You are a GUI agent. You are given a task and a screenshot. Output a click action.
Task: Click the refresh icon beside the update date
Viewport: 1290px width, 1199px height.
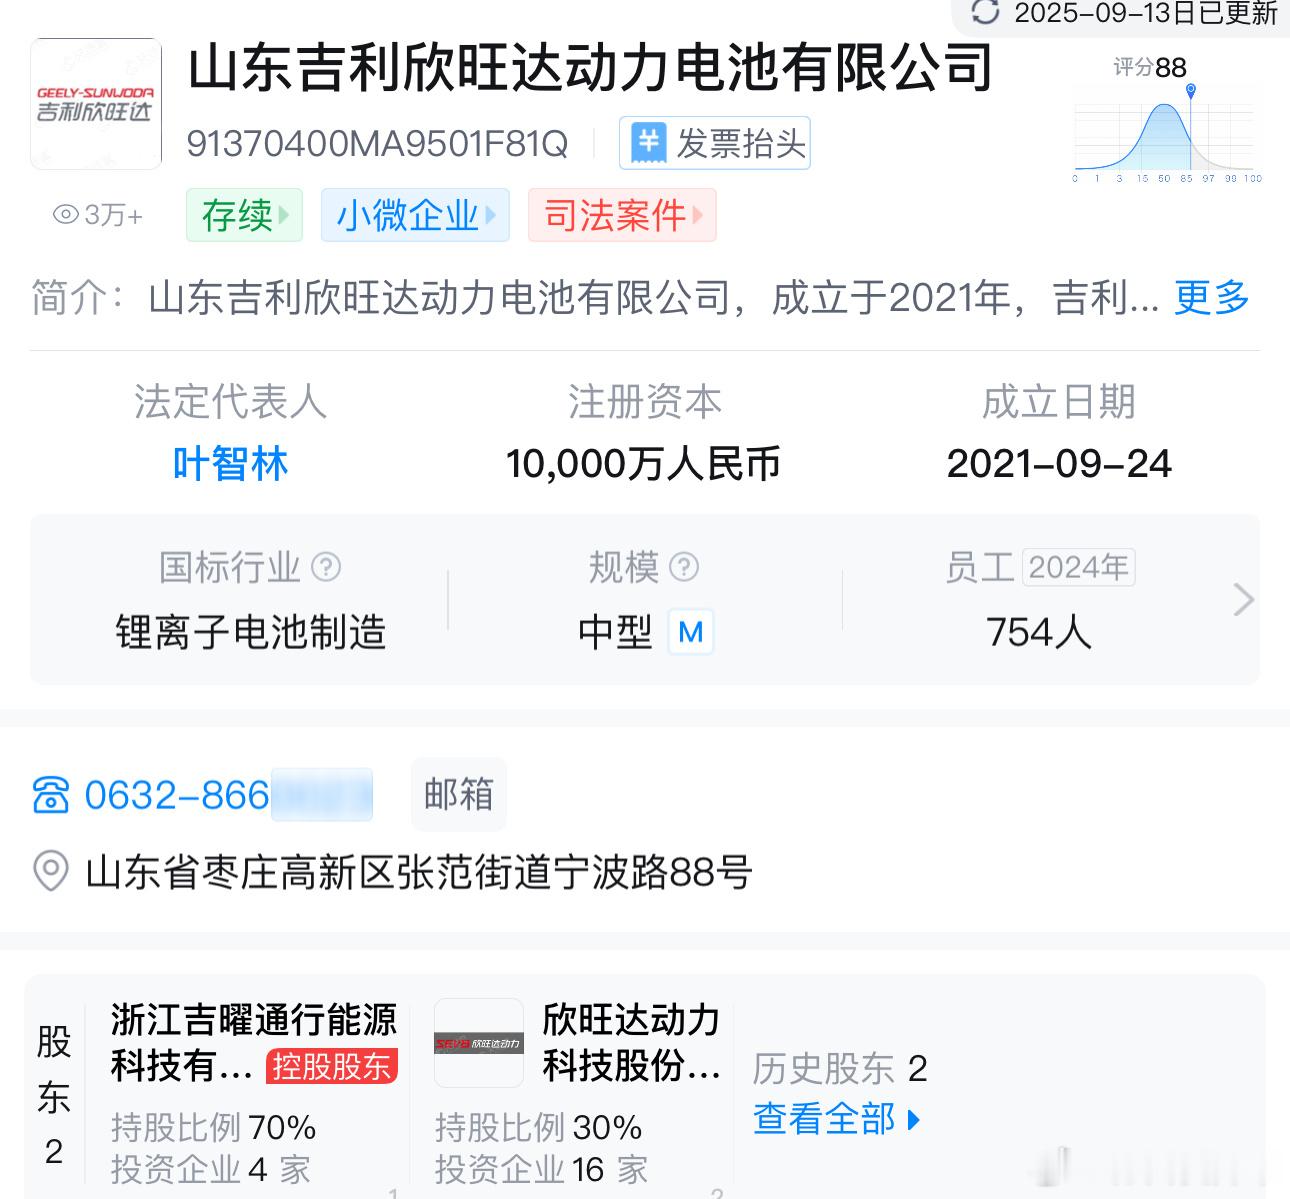tap(986, 12)
